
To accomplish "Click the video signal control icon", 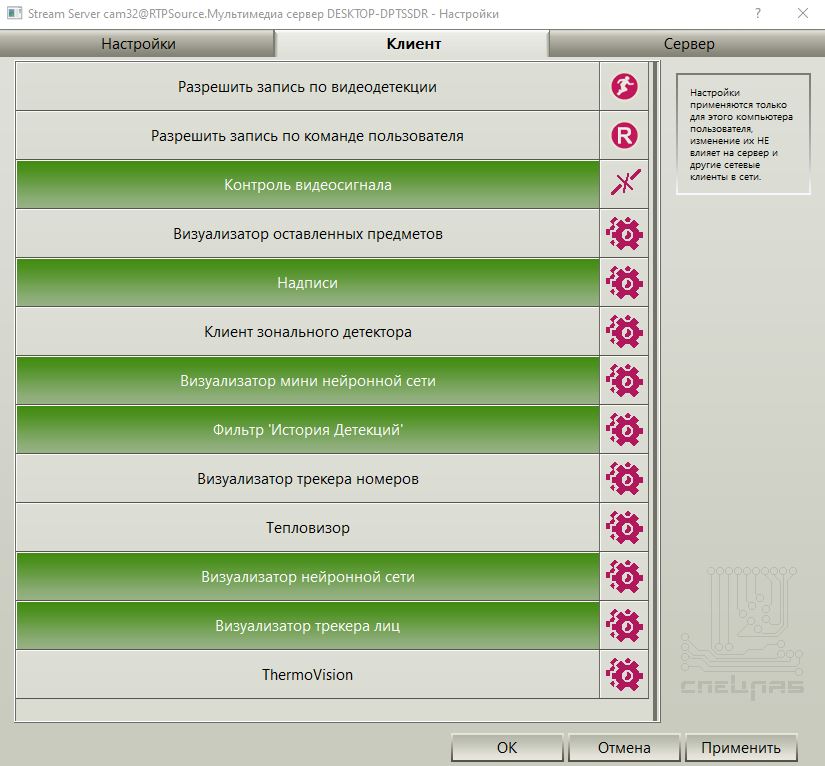I will [x=625, y=183].
